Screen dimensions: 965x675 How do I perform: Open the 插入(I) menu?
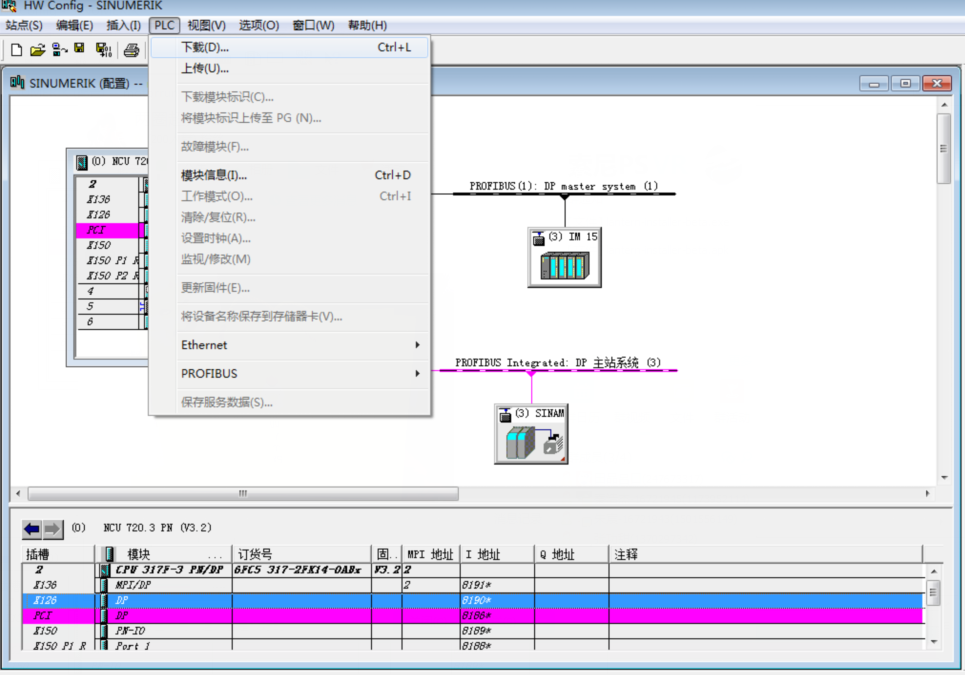[x=124, y=25]
